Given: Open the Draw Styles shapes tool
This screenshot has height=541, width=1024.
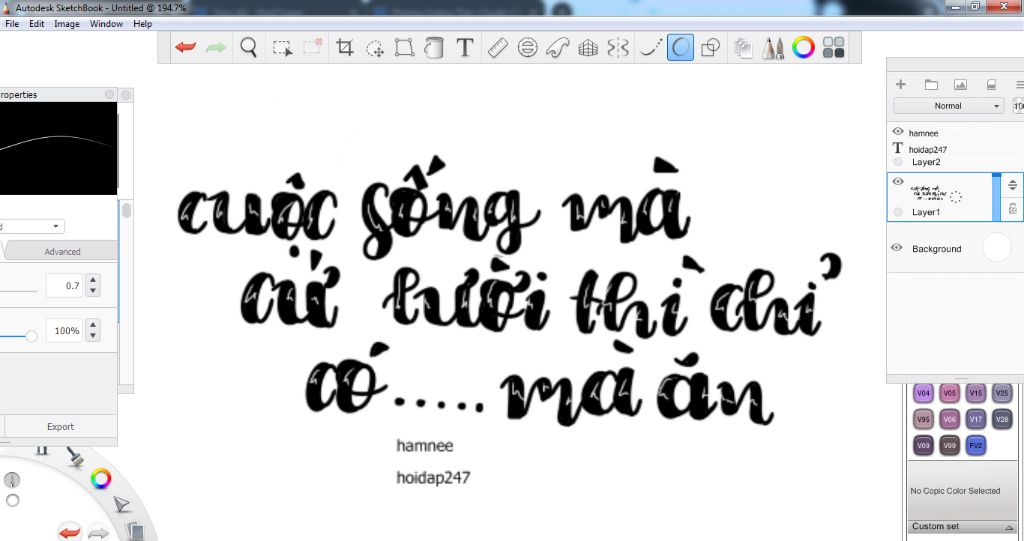Looking at the screenshot, I should 710,47.
